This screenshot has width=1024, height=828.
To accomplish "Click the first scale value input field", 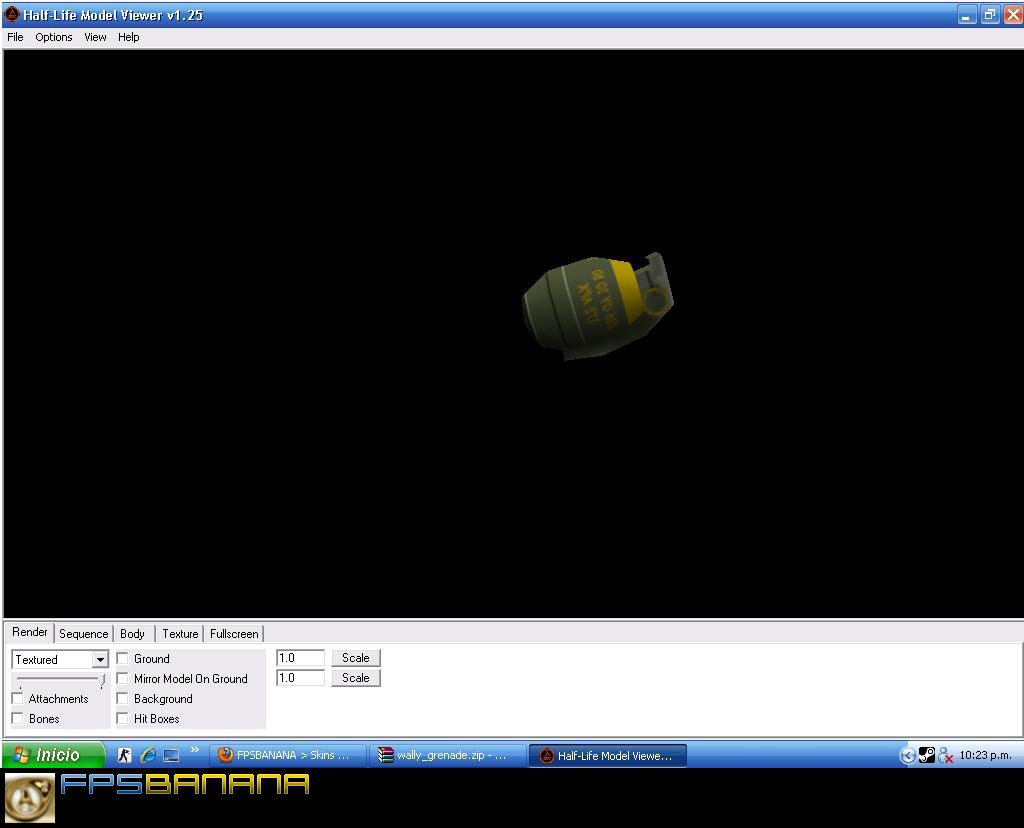I will [x=300, y=658].
